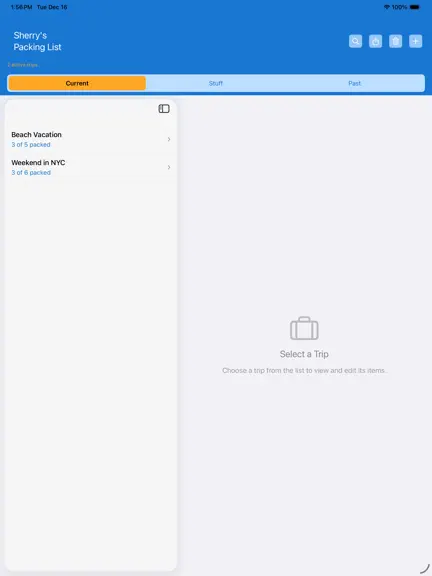Click '3 of 6 packed' progress text
Screen dimensions: 432x576
click(31, 173)
